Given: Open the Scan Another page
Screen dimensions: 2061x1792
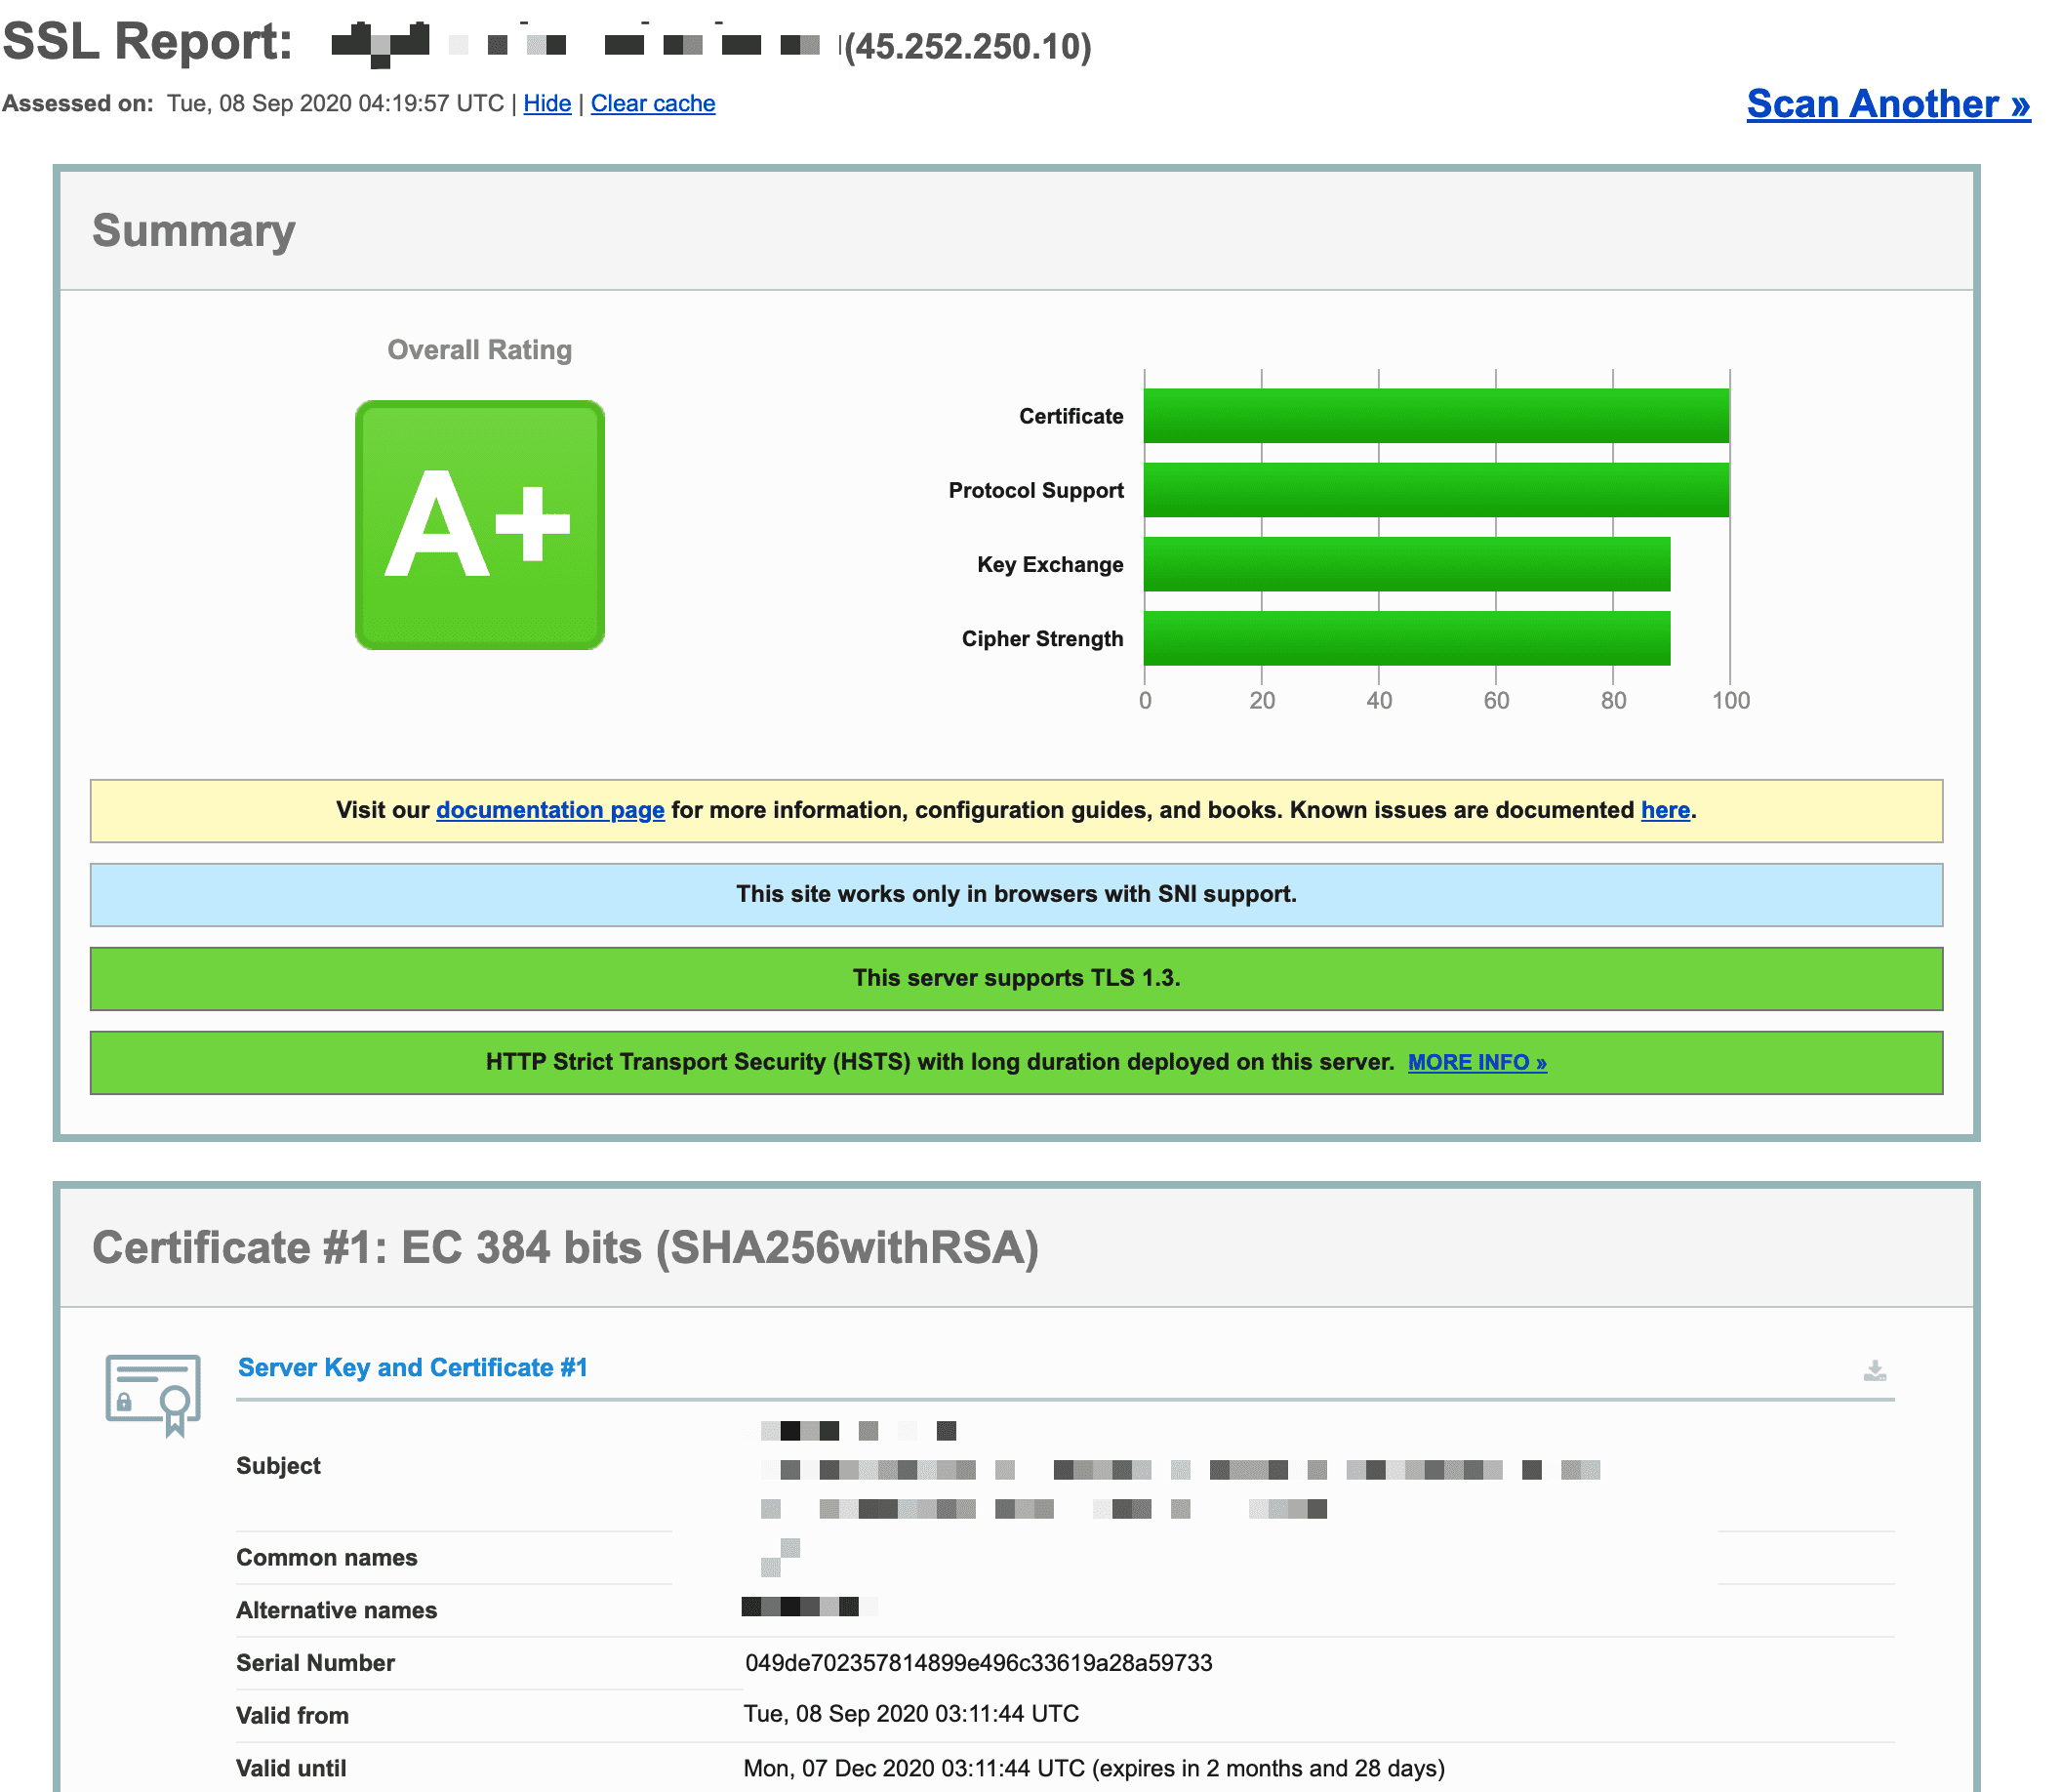Looking at the screenshot, I should [1888, 104].
